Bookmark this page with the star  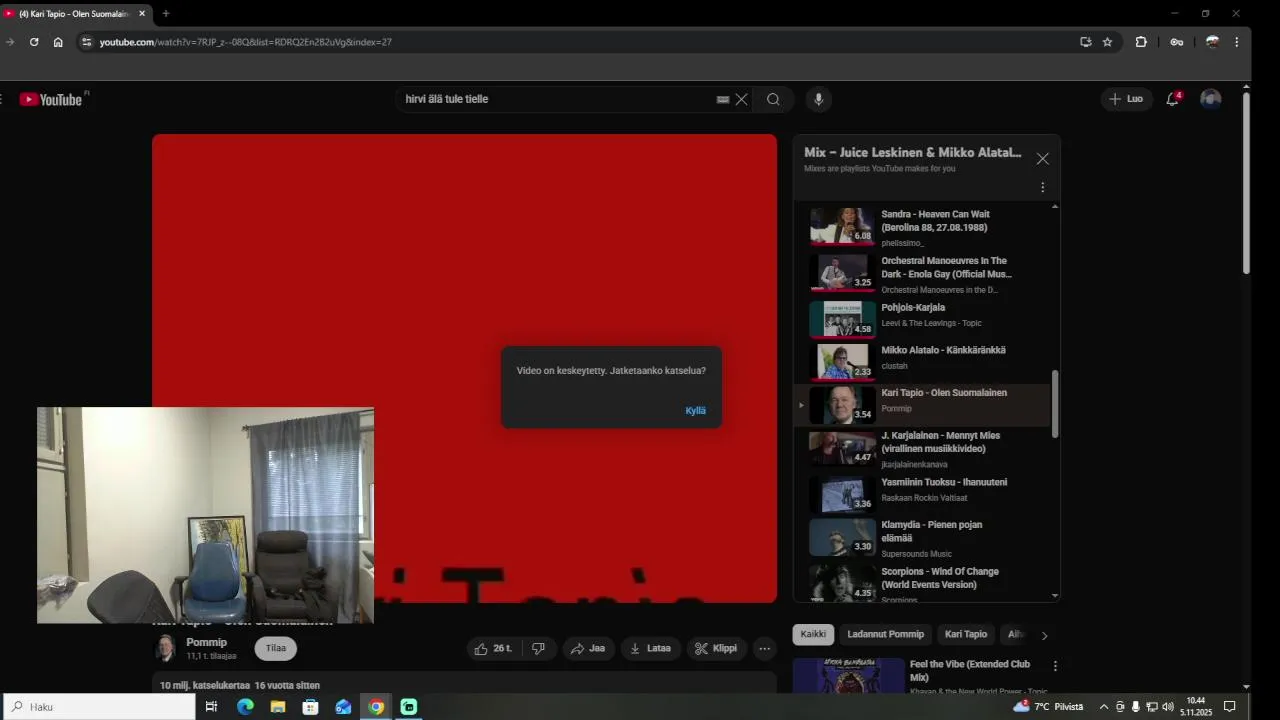tap(1107, 42)
